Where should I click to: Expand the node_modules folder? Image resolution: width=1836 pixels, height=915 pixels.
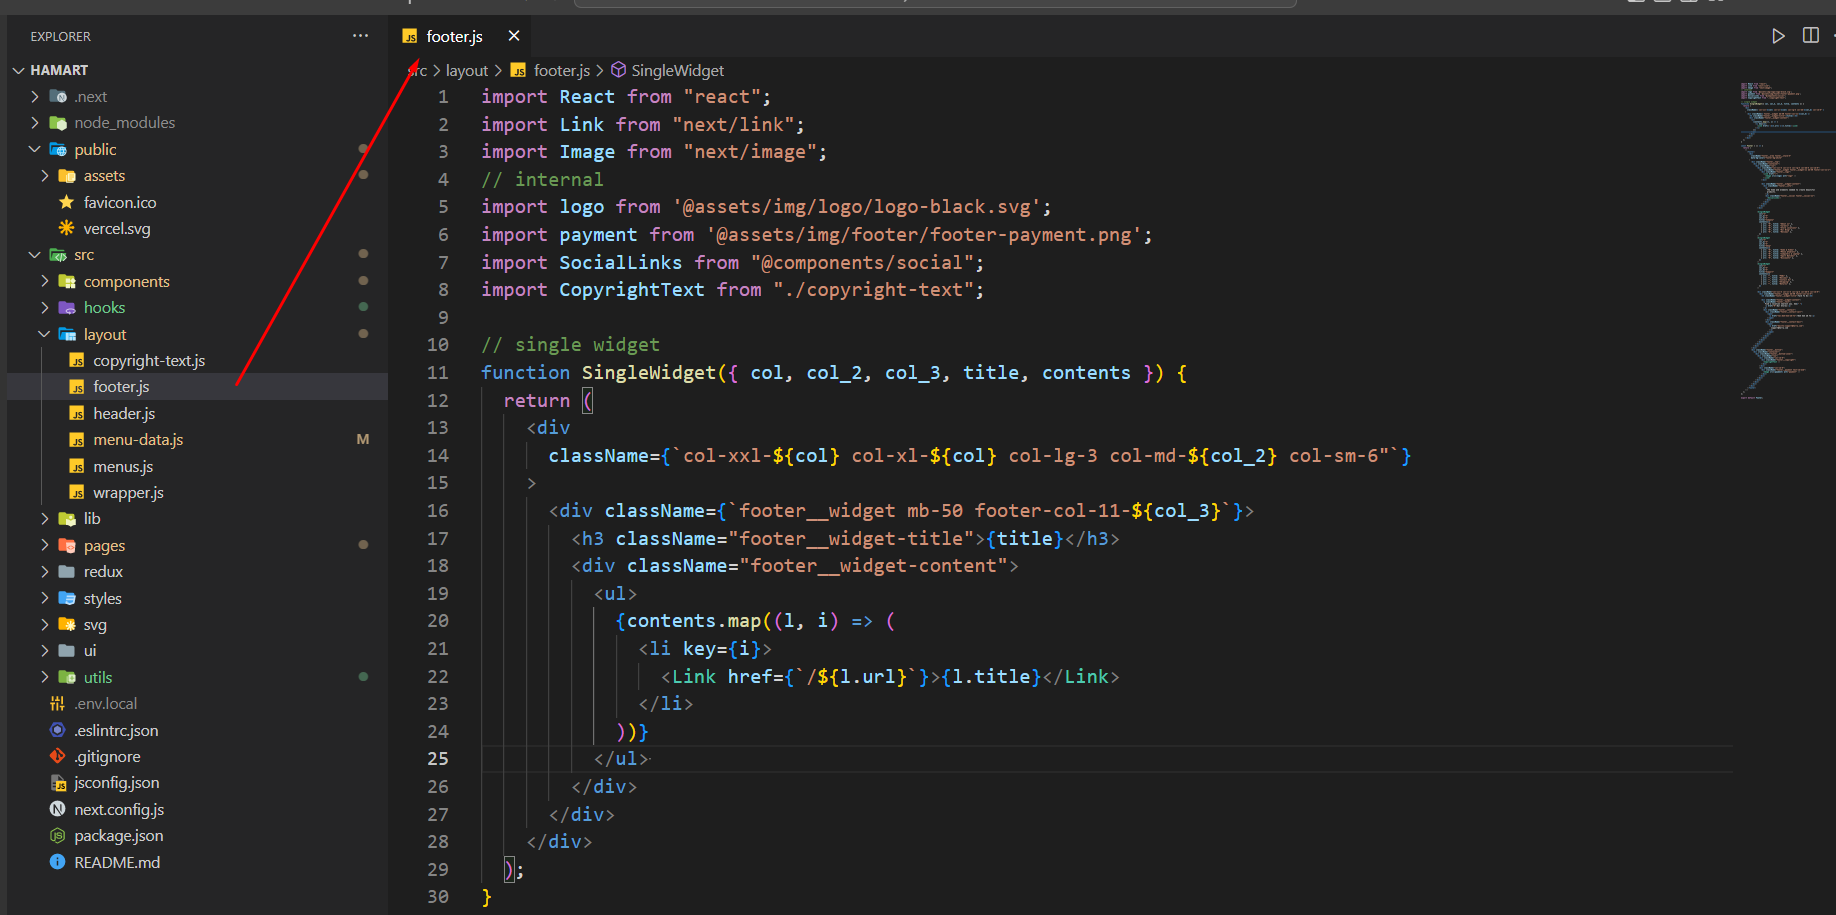(x=35, y=123)
